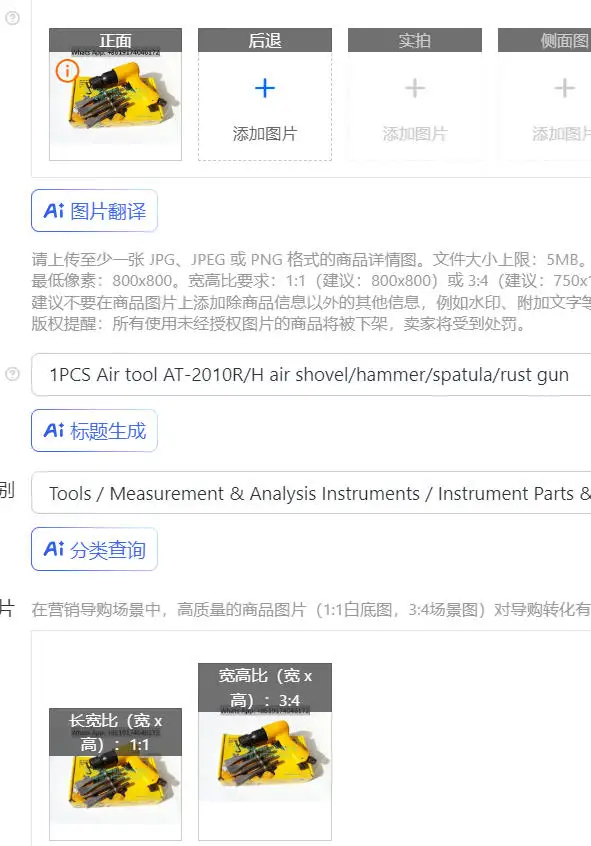Click the text starting 请上传至少一张 JPG
This screenshot has width=591, height=846.
pos(311,260)
